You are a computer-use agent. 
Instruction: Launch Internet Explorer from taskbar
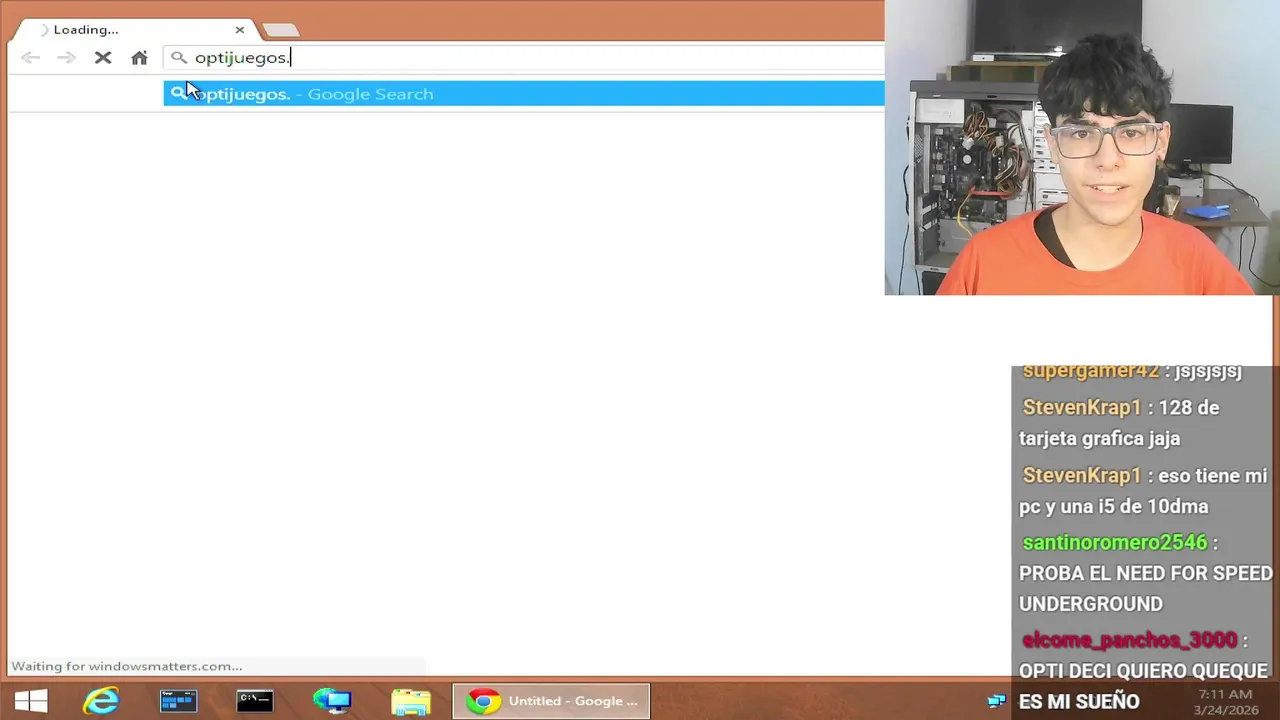point(101,701)
